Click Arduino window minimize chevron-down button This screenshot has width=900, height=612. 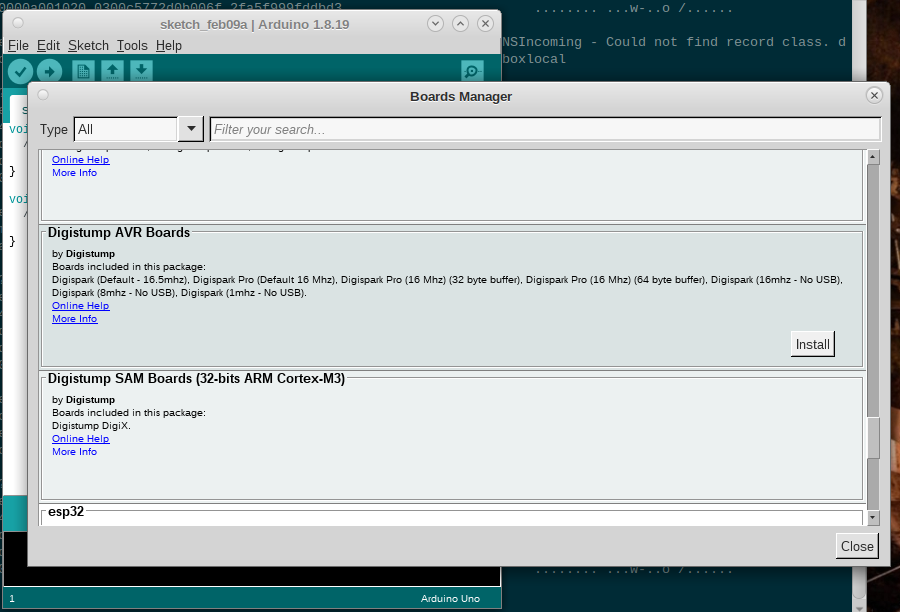(435, 24)
